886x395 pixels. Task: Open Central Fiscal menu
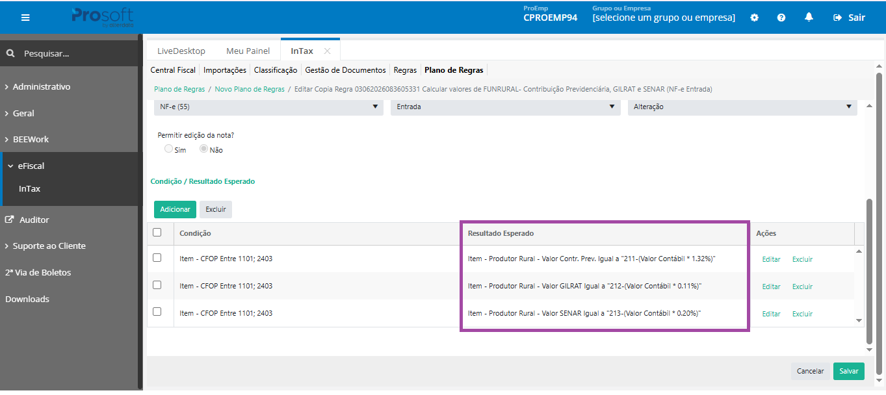tap(173, 70)
